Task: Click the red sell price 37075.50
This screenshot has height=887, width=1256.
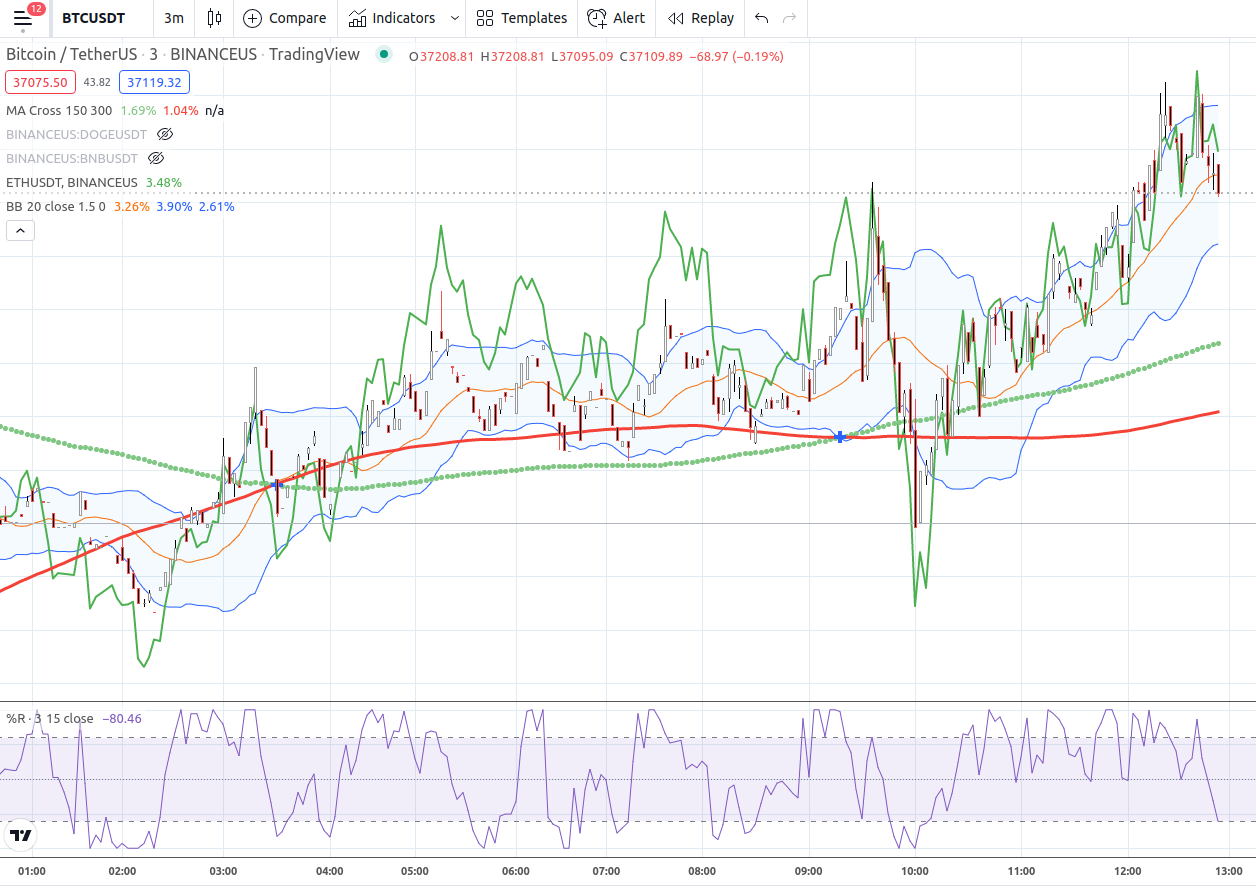Action: (41, 82)
